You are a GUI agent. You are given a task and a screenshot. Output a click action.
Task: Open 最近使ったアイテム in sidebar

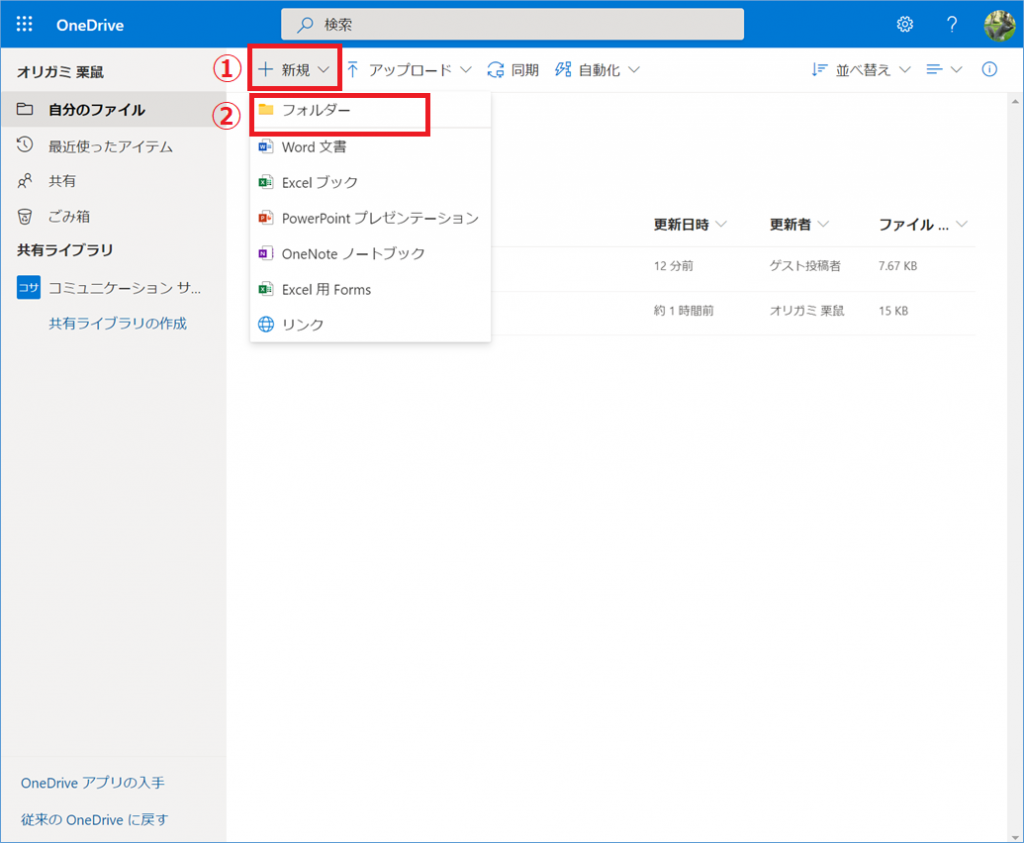pos(114,146)
